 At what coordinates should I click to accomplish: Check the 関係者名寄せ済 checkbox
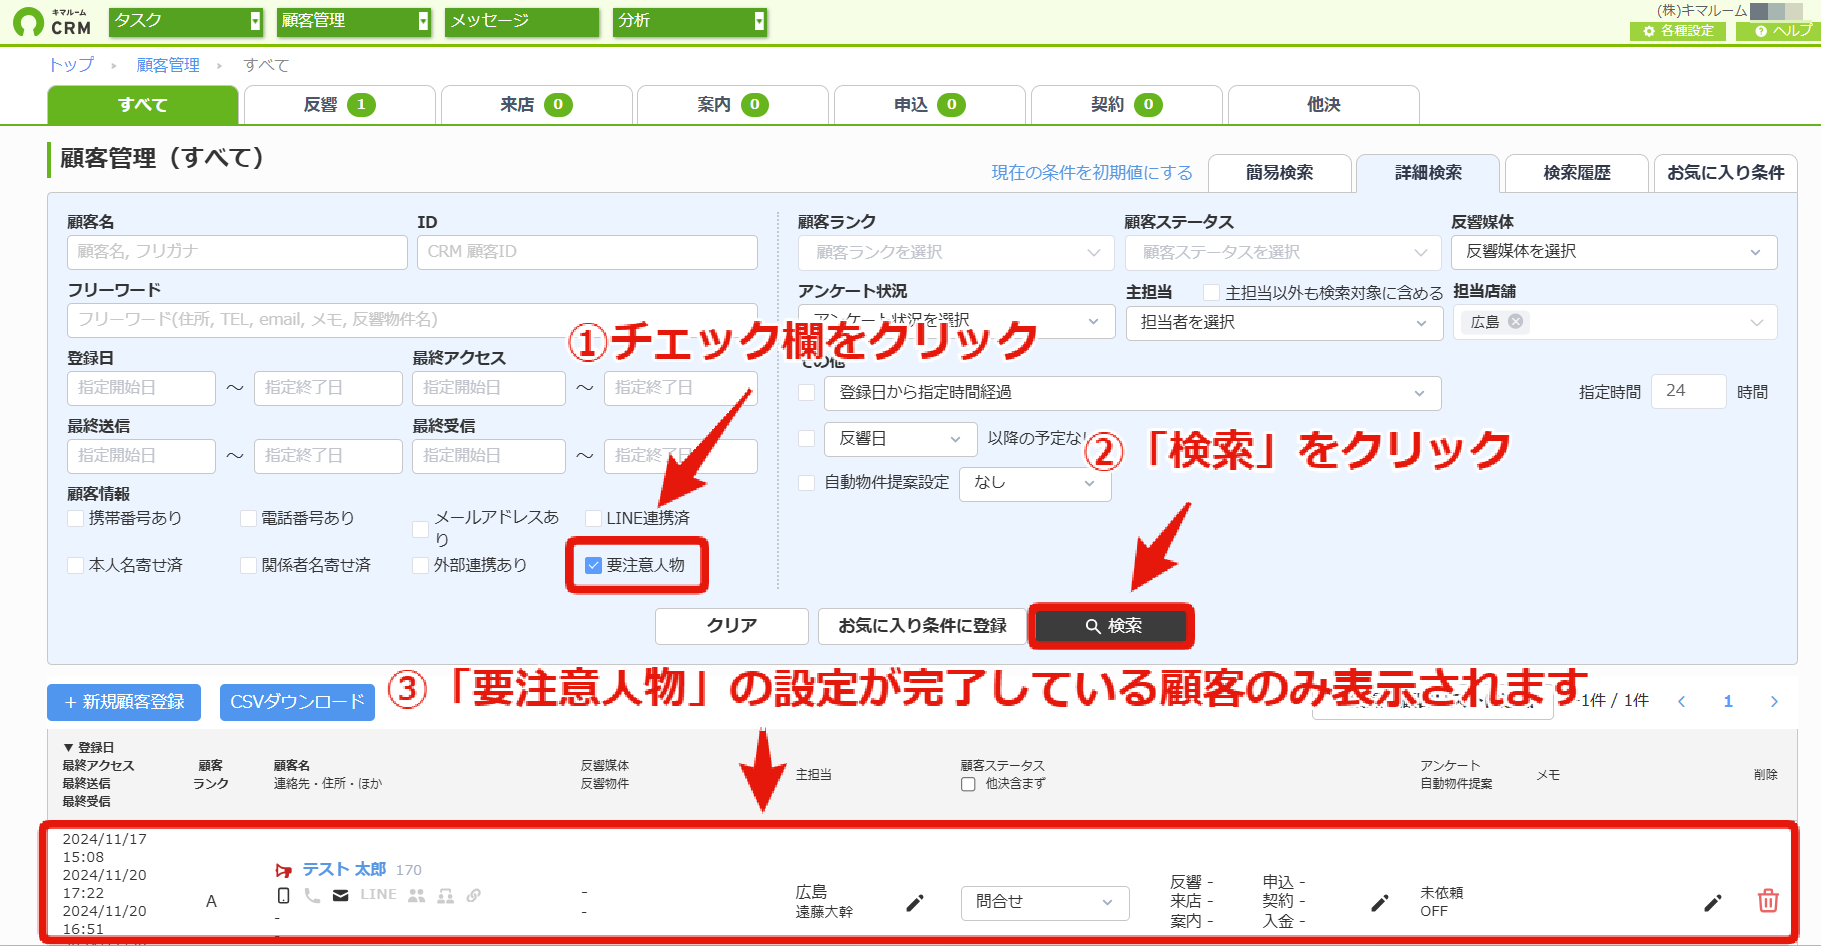pos(249,565)
